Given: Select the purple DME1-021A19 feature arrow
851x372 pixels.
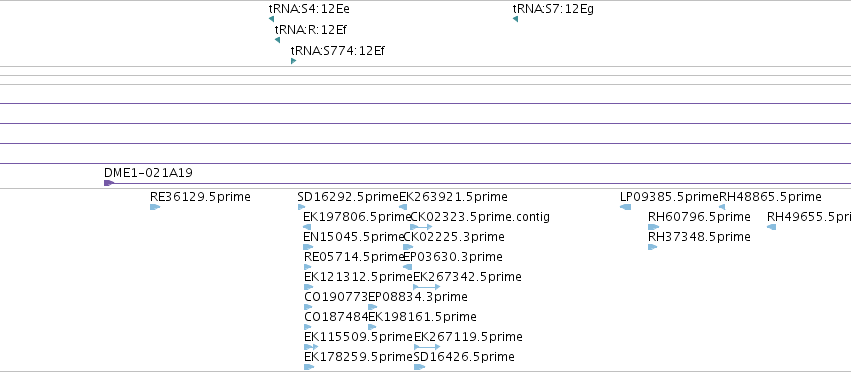Looking at the screenshot, I should click(109, 183).
